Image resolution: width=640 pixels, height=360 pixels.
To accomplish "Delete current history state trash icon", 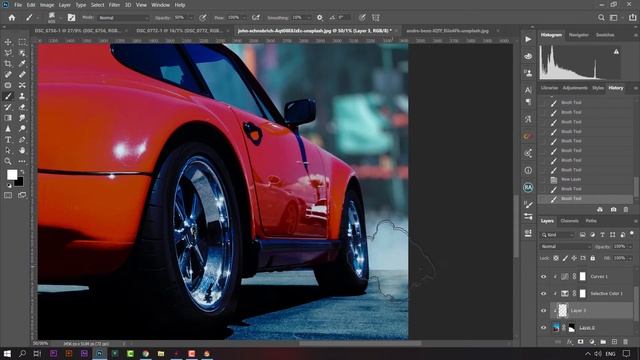I will click(626, 209).
